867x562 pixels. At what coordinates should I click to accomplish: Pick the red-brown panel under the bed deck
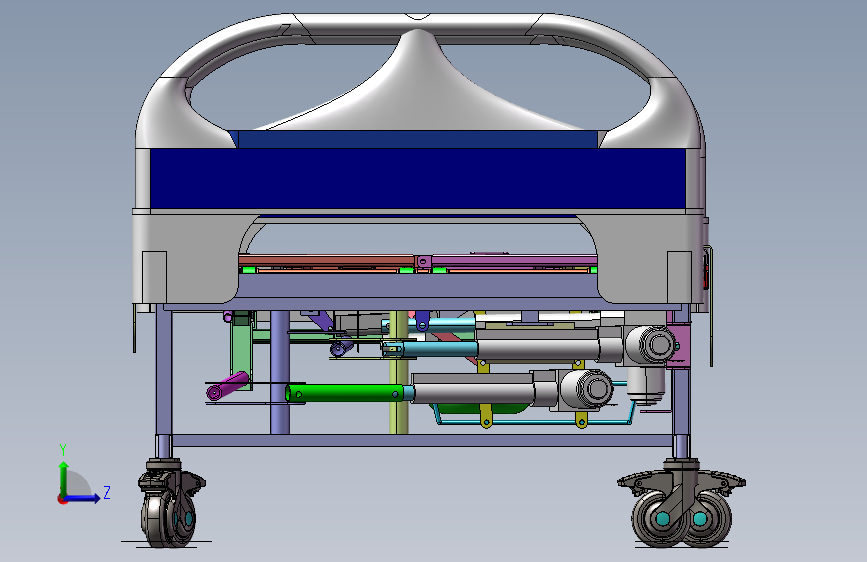[326, 260]
